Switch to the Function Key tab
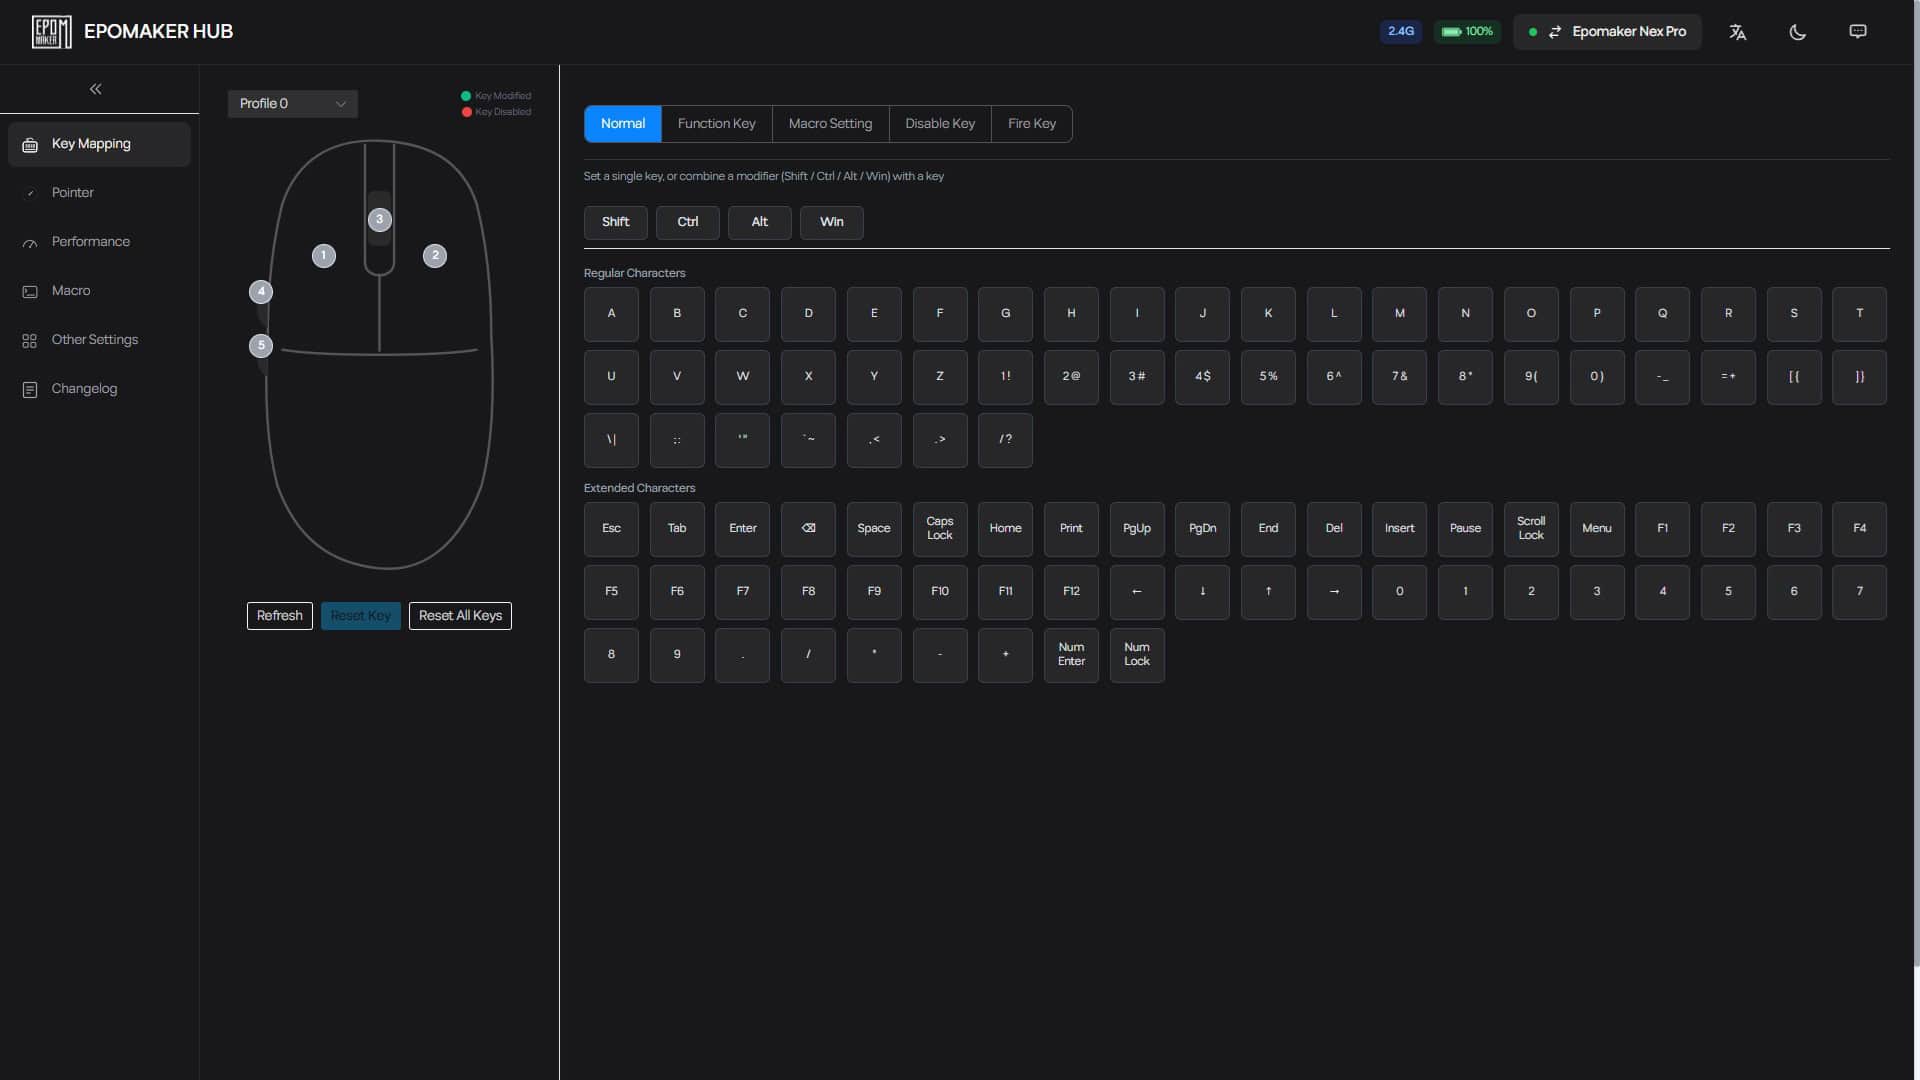Image resolution: width=1920 pixels, height=1080 pixels. [x=716, y=124]
